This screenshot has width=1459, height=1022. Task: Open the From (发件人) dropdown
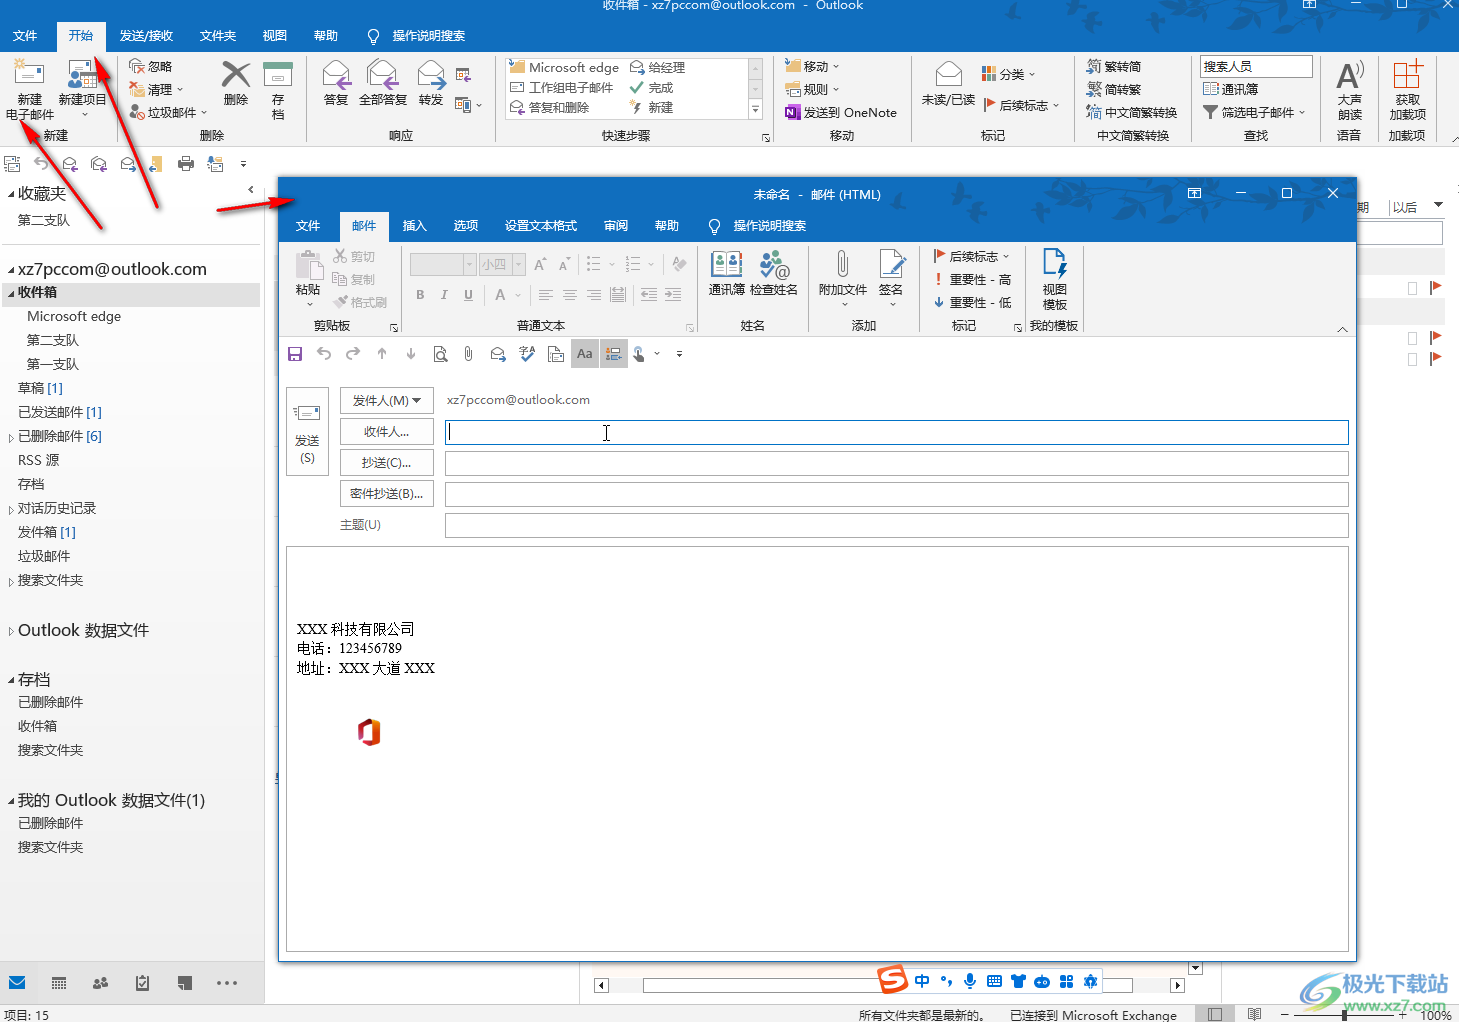pyautogui.click(x=387, y=400)
